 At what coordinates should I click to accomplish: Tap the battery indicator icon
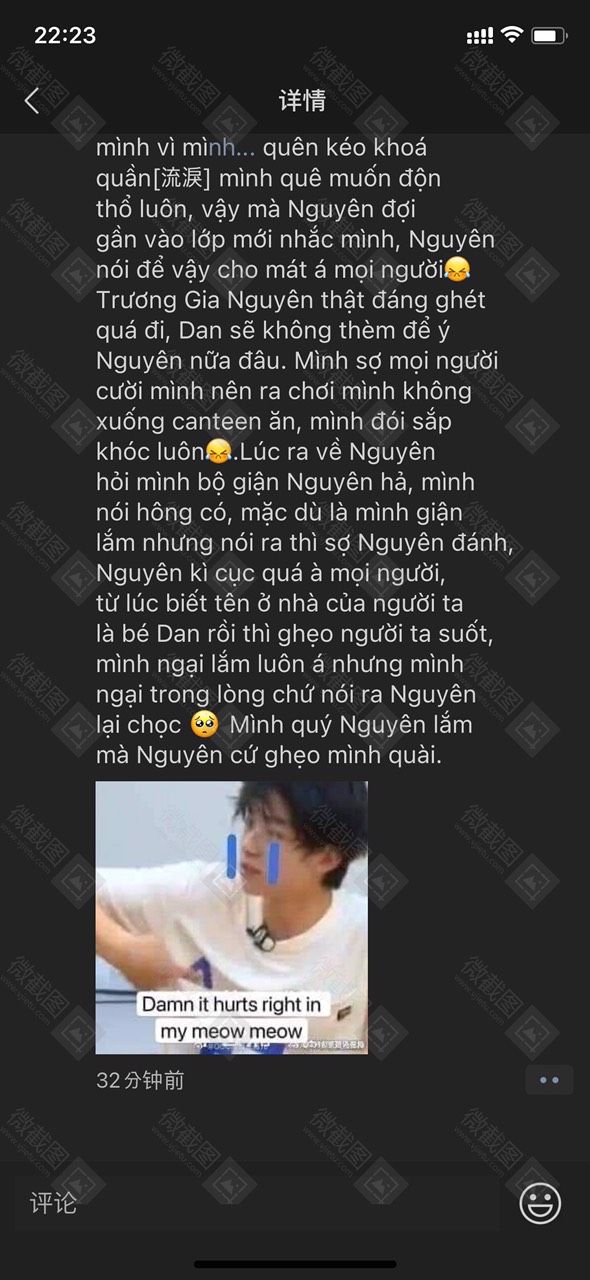pos(549,35)
